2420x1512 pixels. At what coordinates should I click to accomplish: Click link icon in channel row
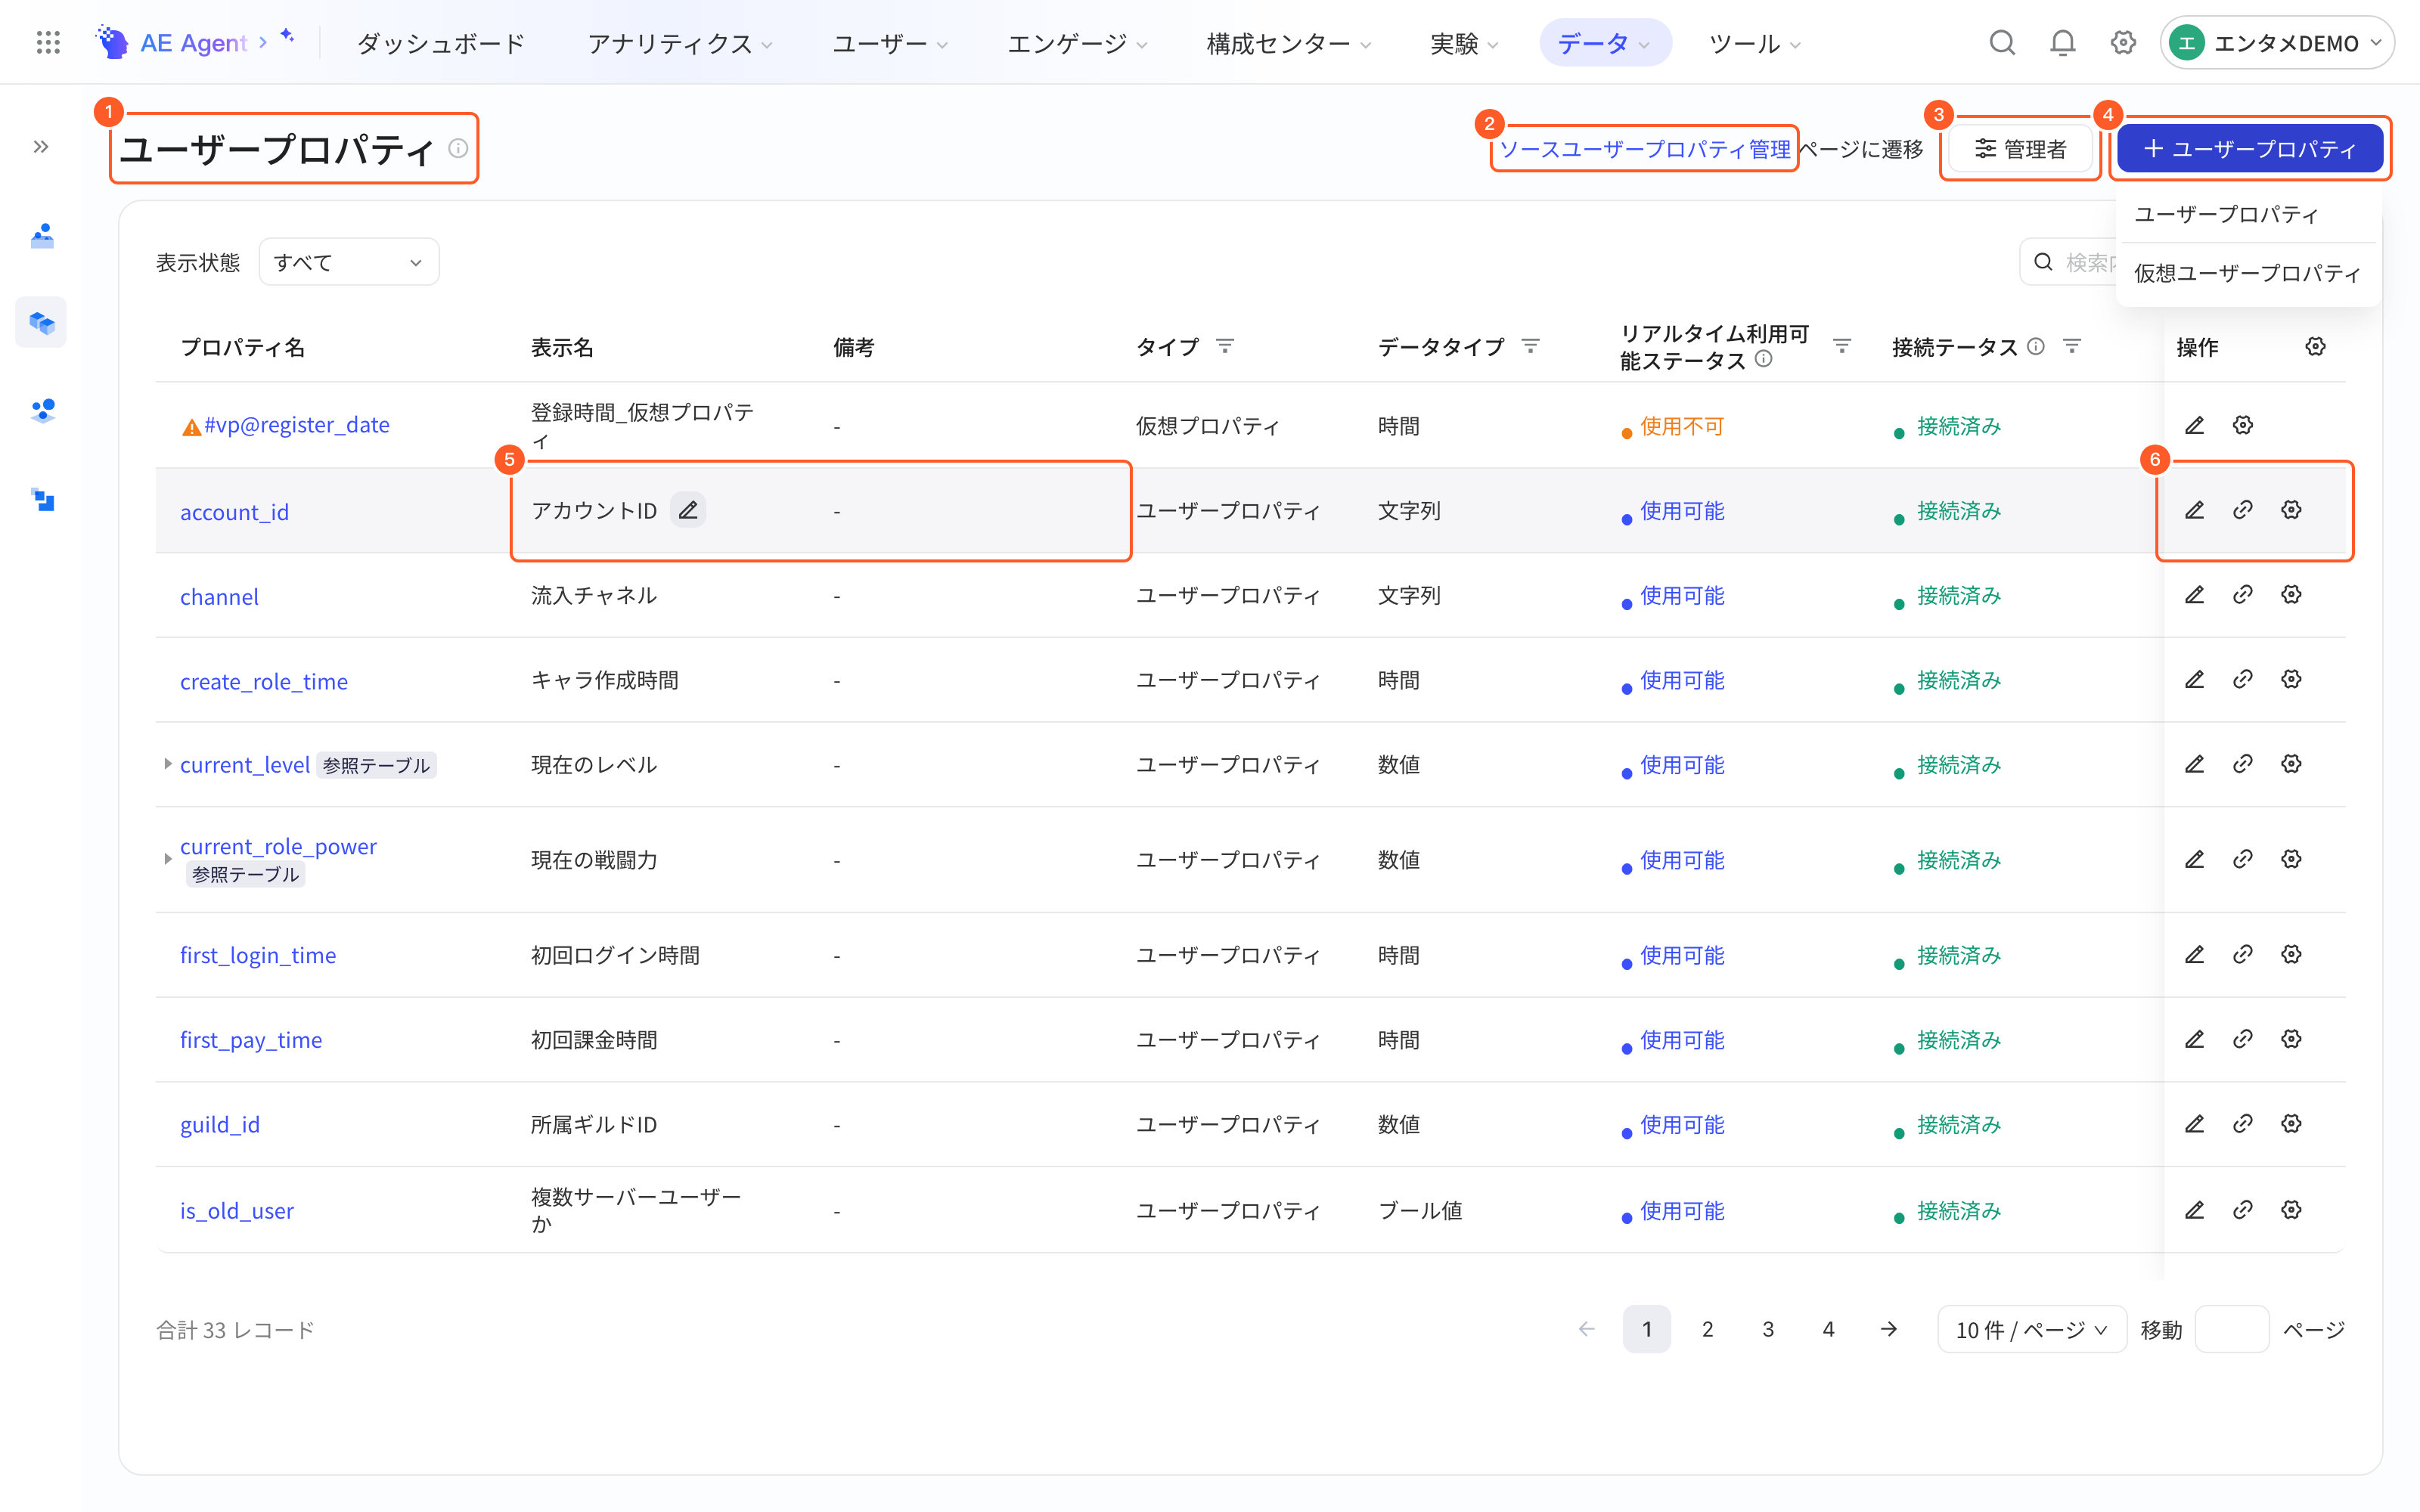[2243, 595]
